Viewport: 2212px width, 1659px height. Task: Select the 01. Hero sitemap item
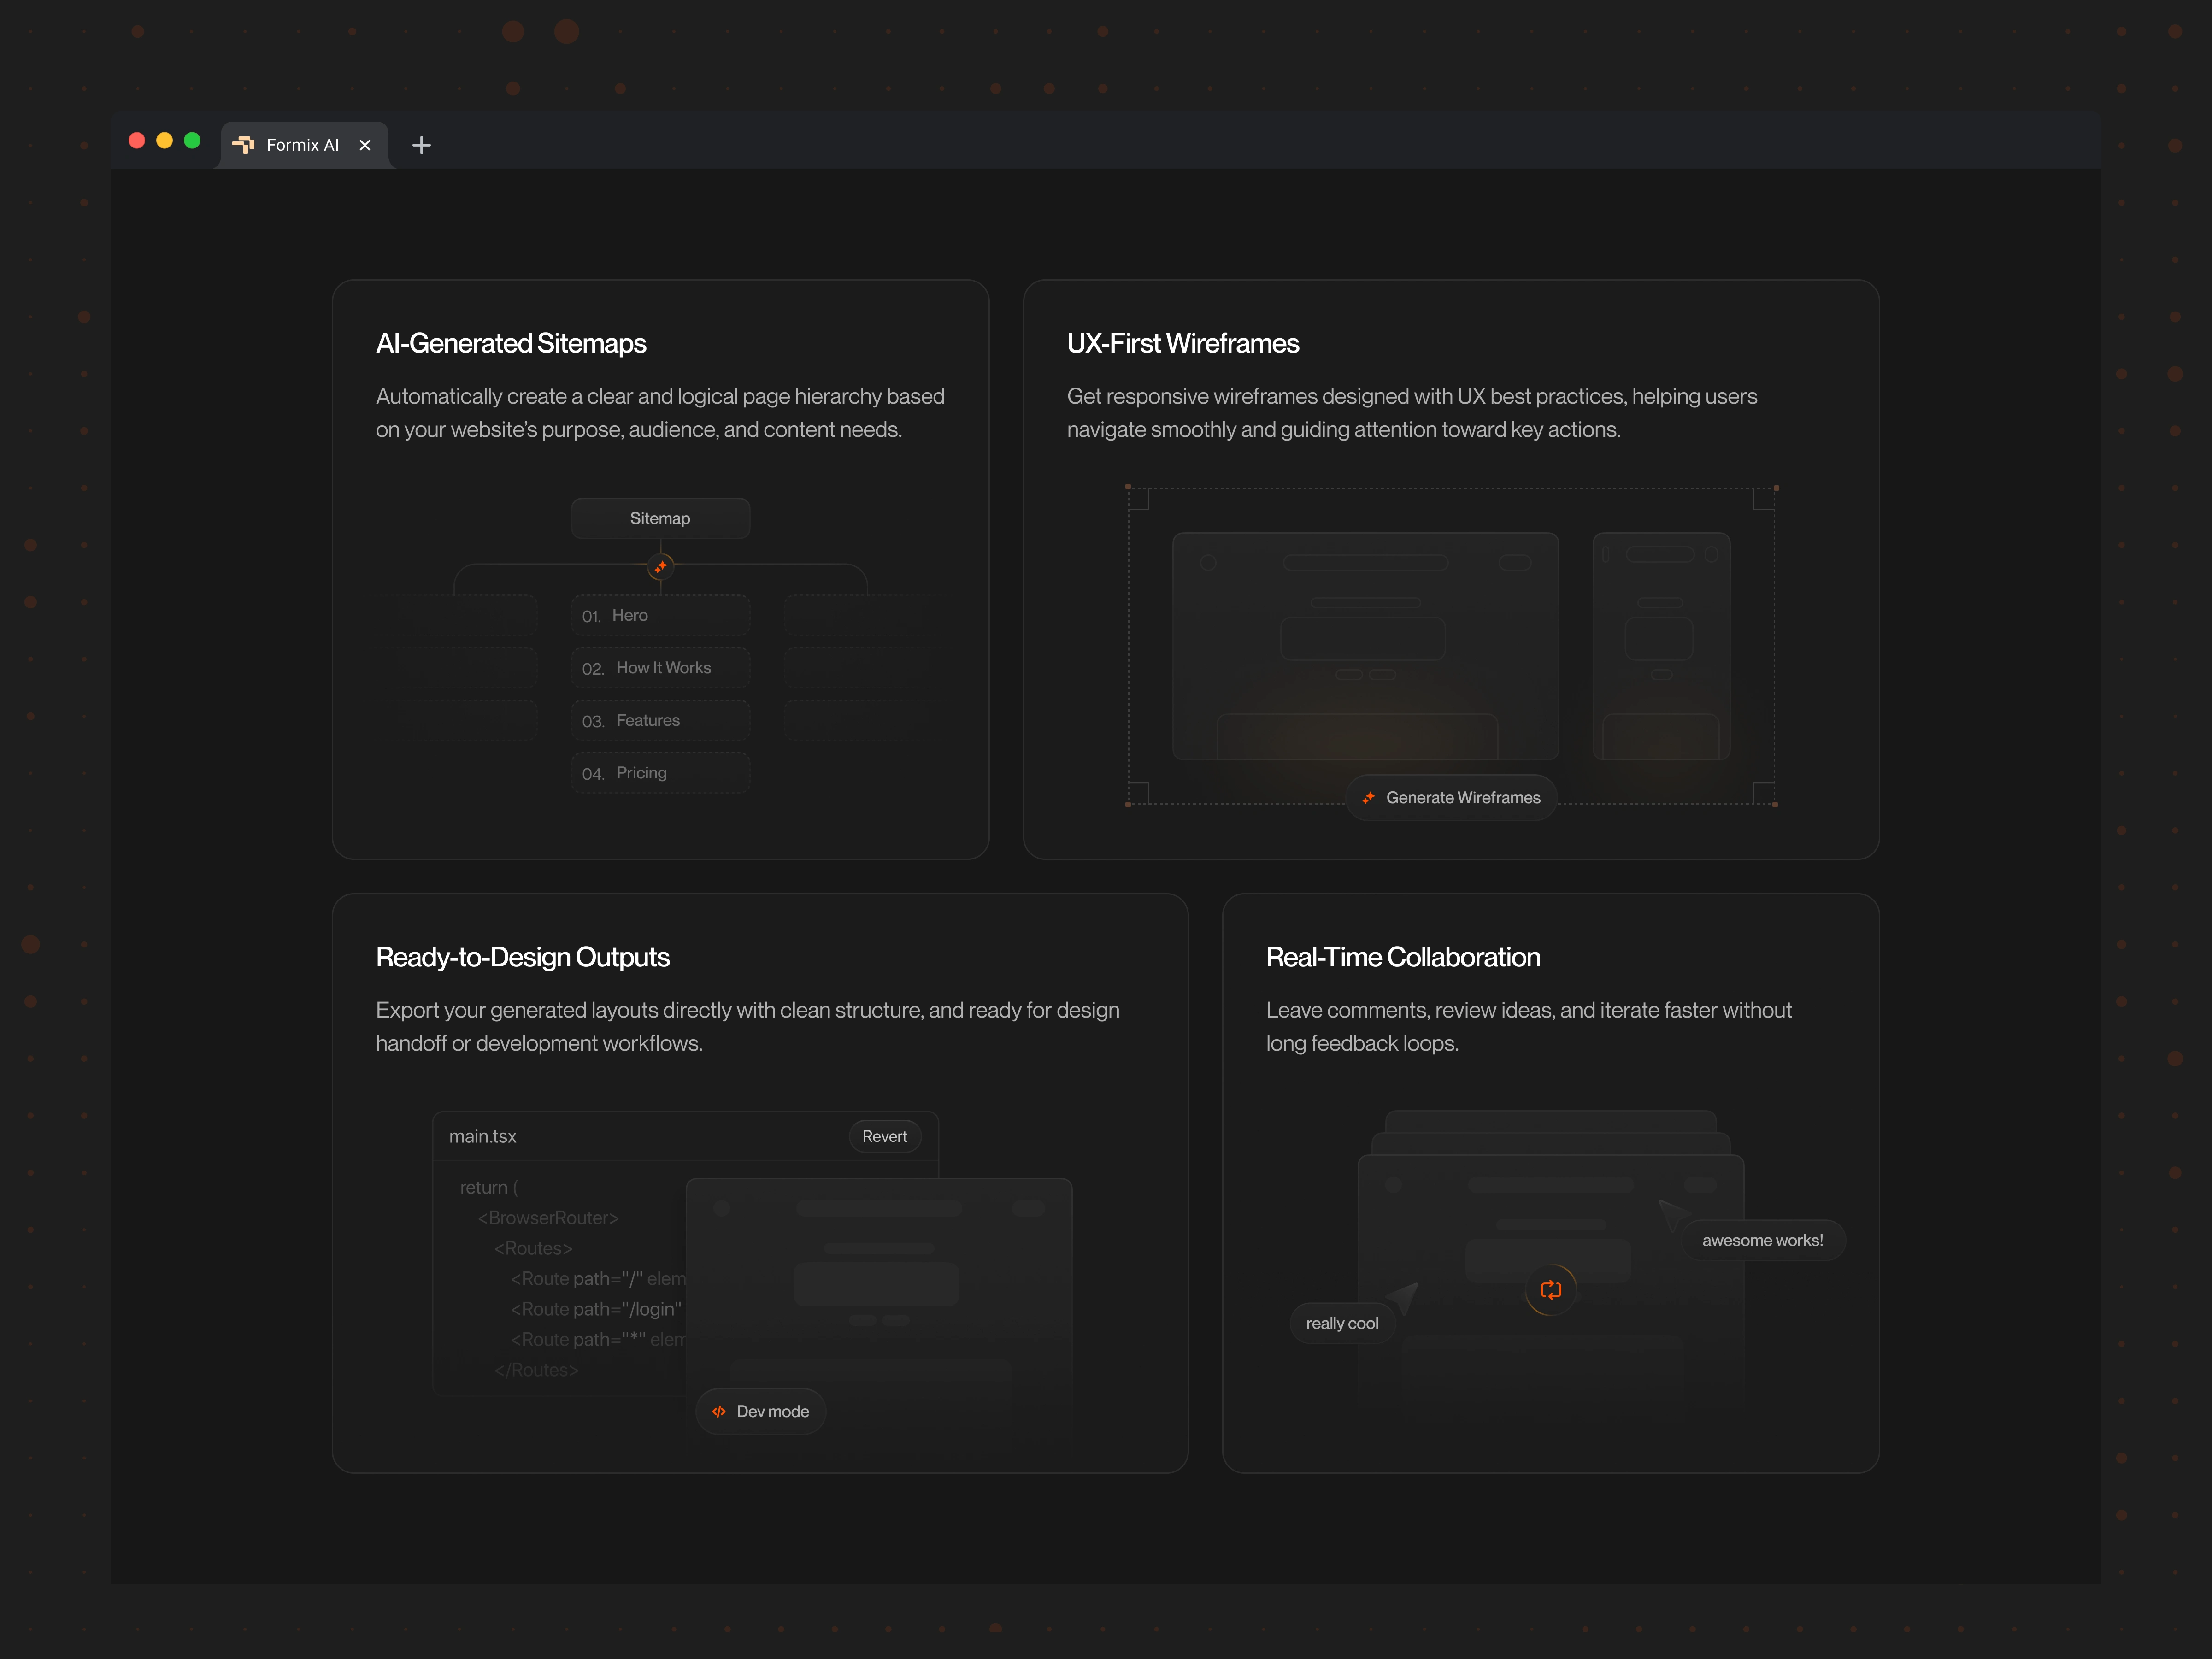click(660, 615)
